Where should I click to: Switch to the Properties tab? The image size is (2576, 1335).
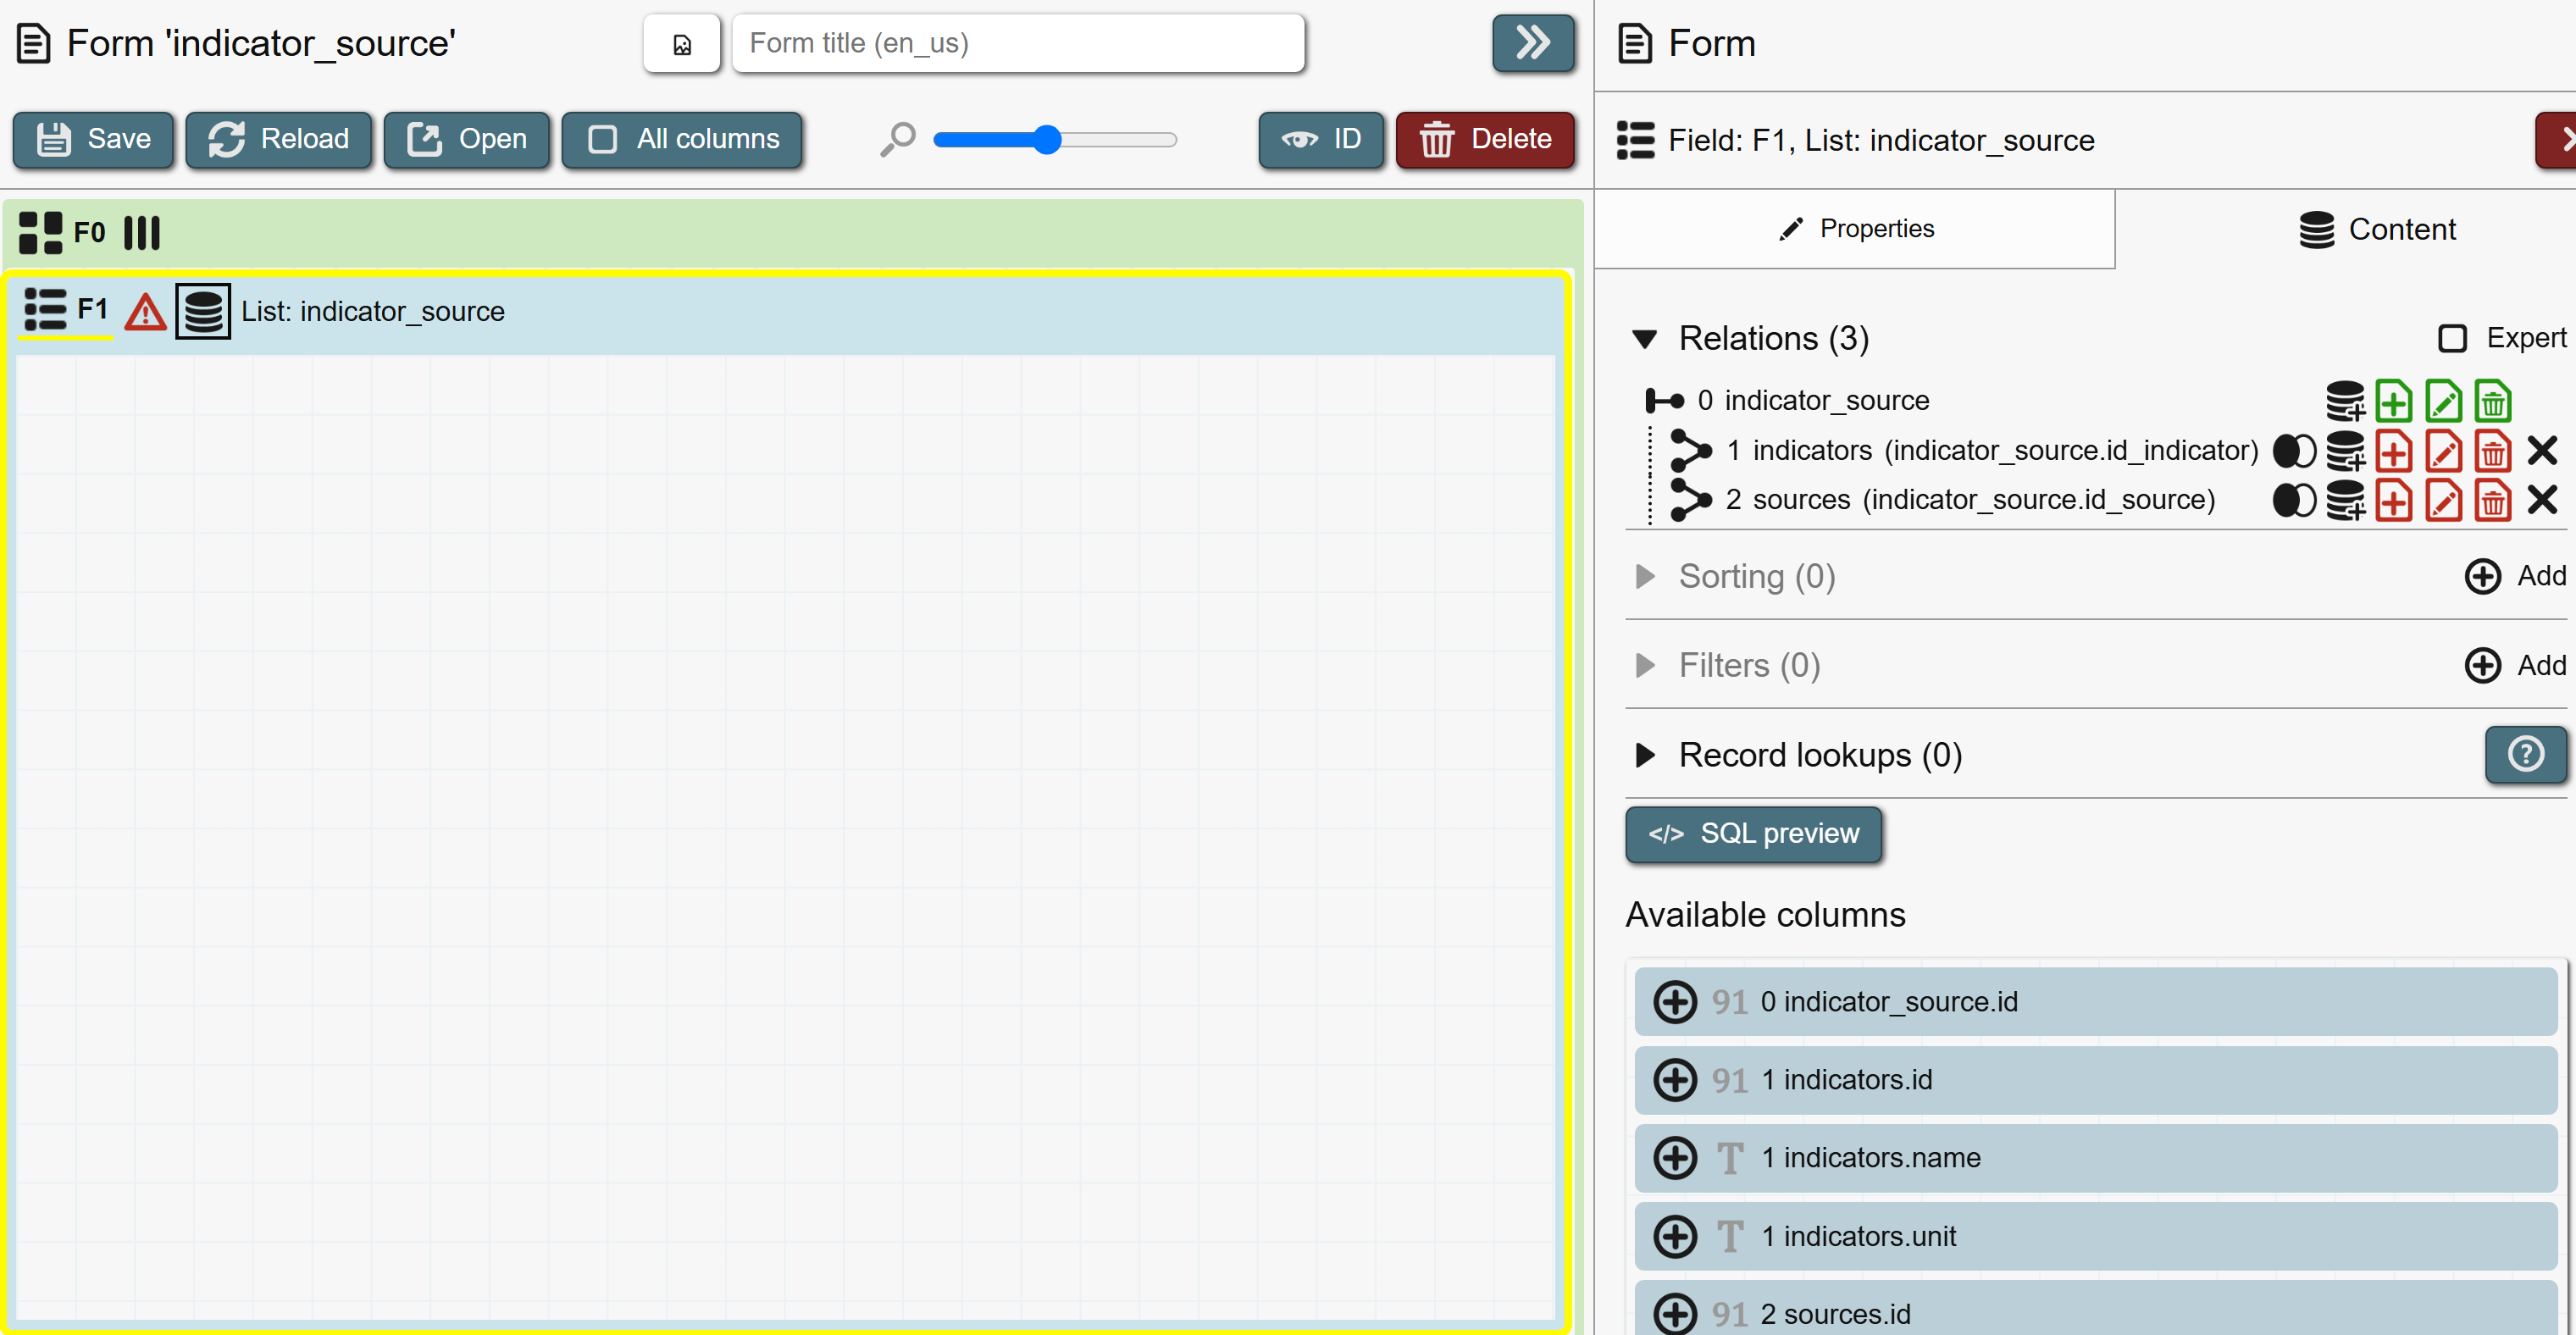[1856, 229]
